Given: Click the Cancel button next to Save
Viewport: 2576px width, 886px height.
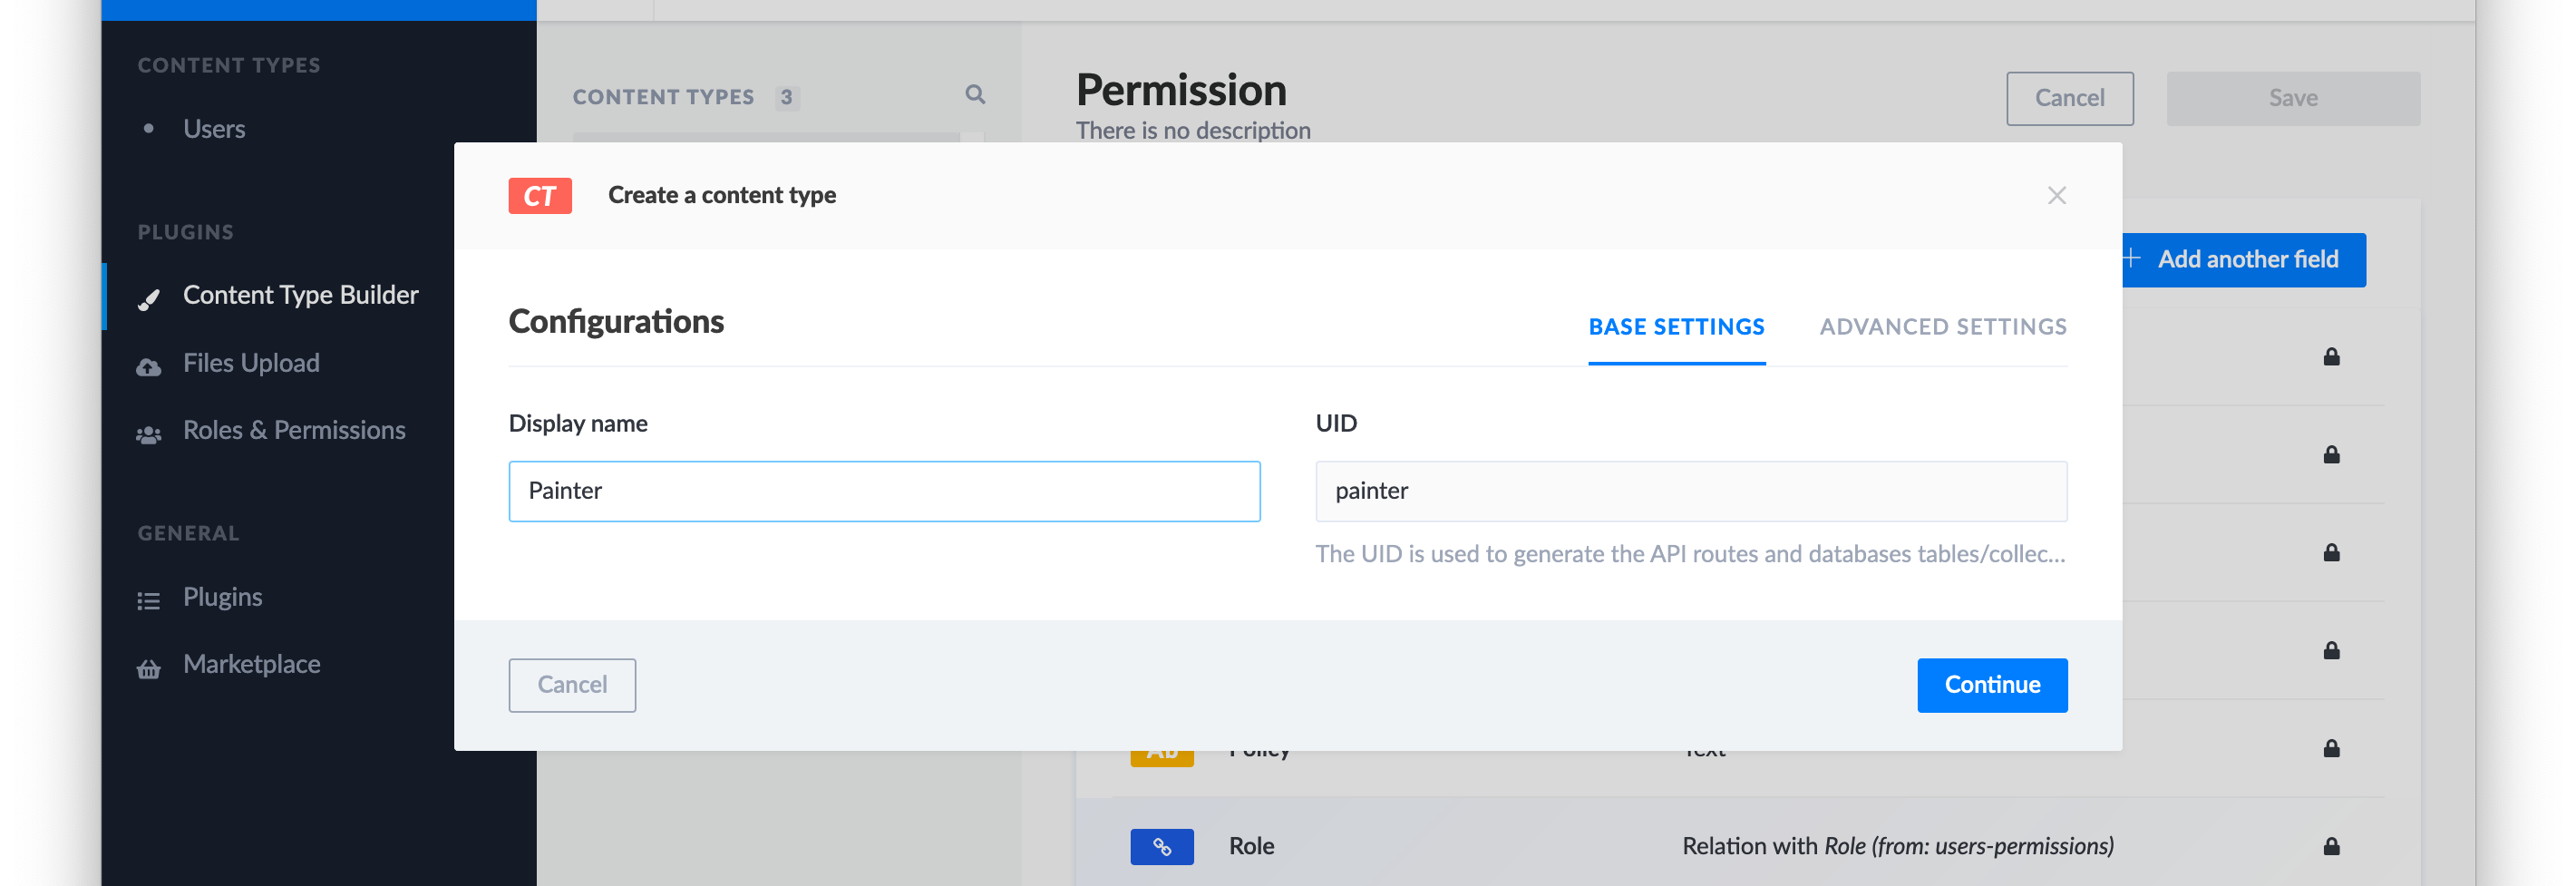Looking at the screenshot, I should coord(2069,98).
